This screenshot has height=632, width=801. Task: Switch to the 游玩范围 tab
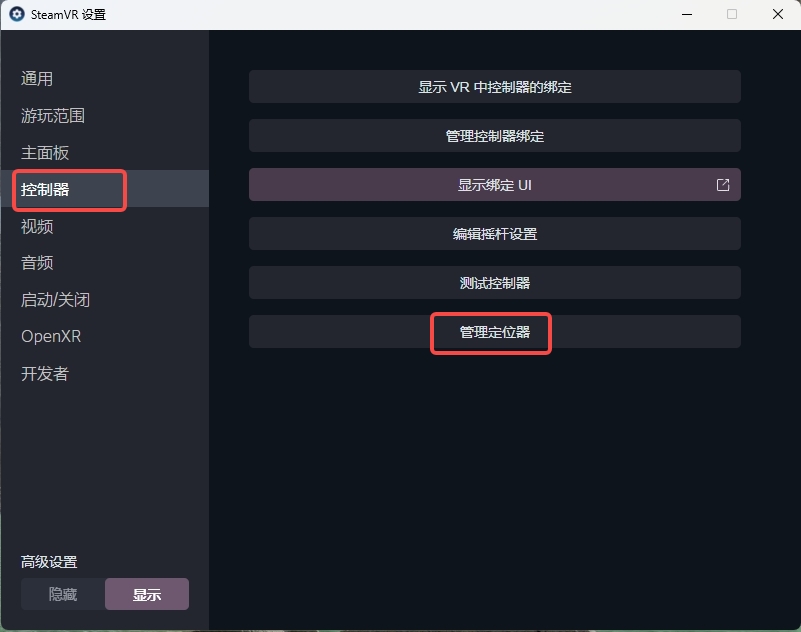coord(53,116)
